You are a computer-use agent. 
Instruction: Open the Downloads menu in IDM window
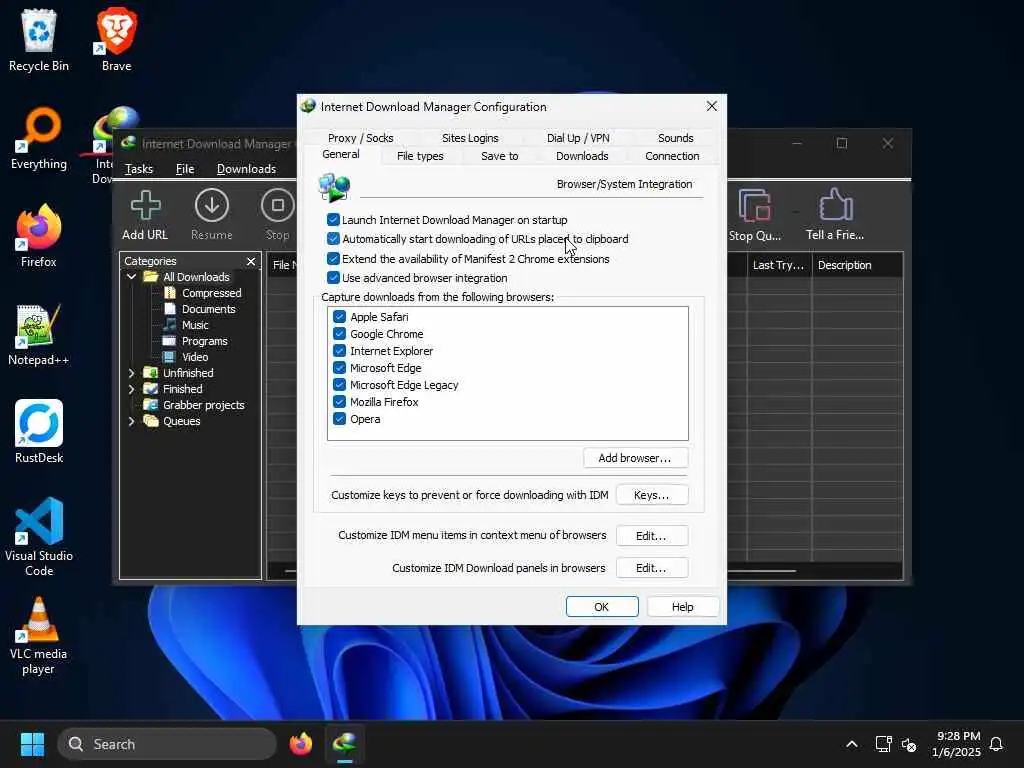[246, 169]
